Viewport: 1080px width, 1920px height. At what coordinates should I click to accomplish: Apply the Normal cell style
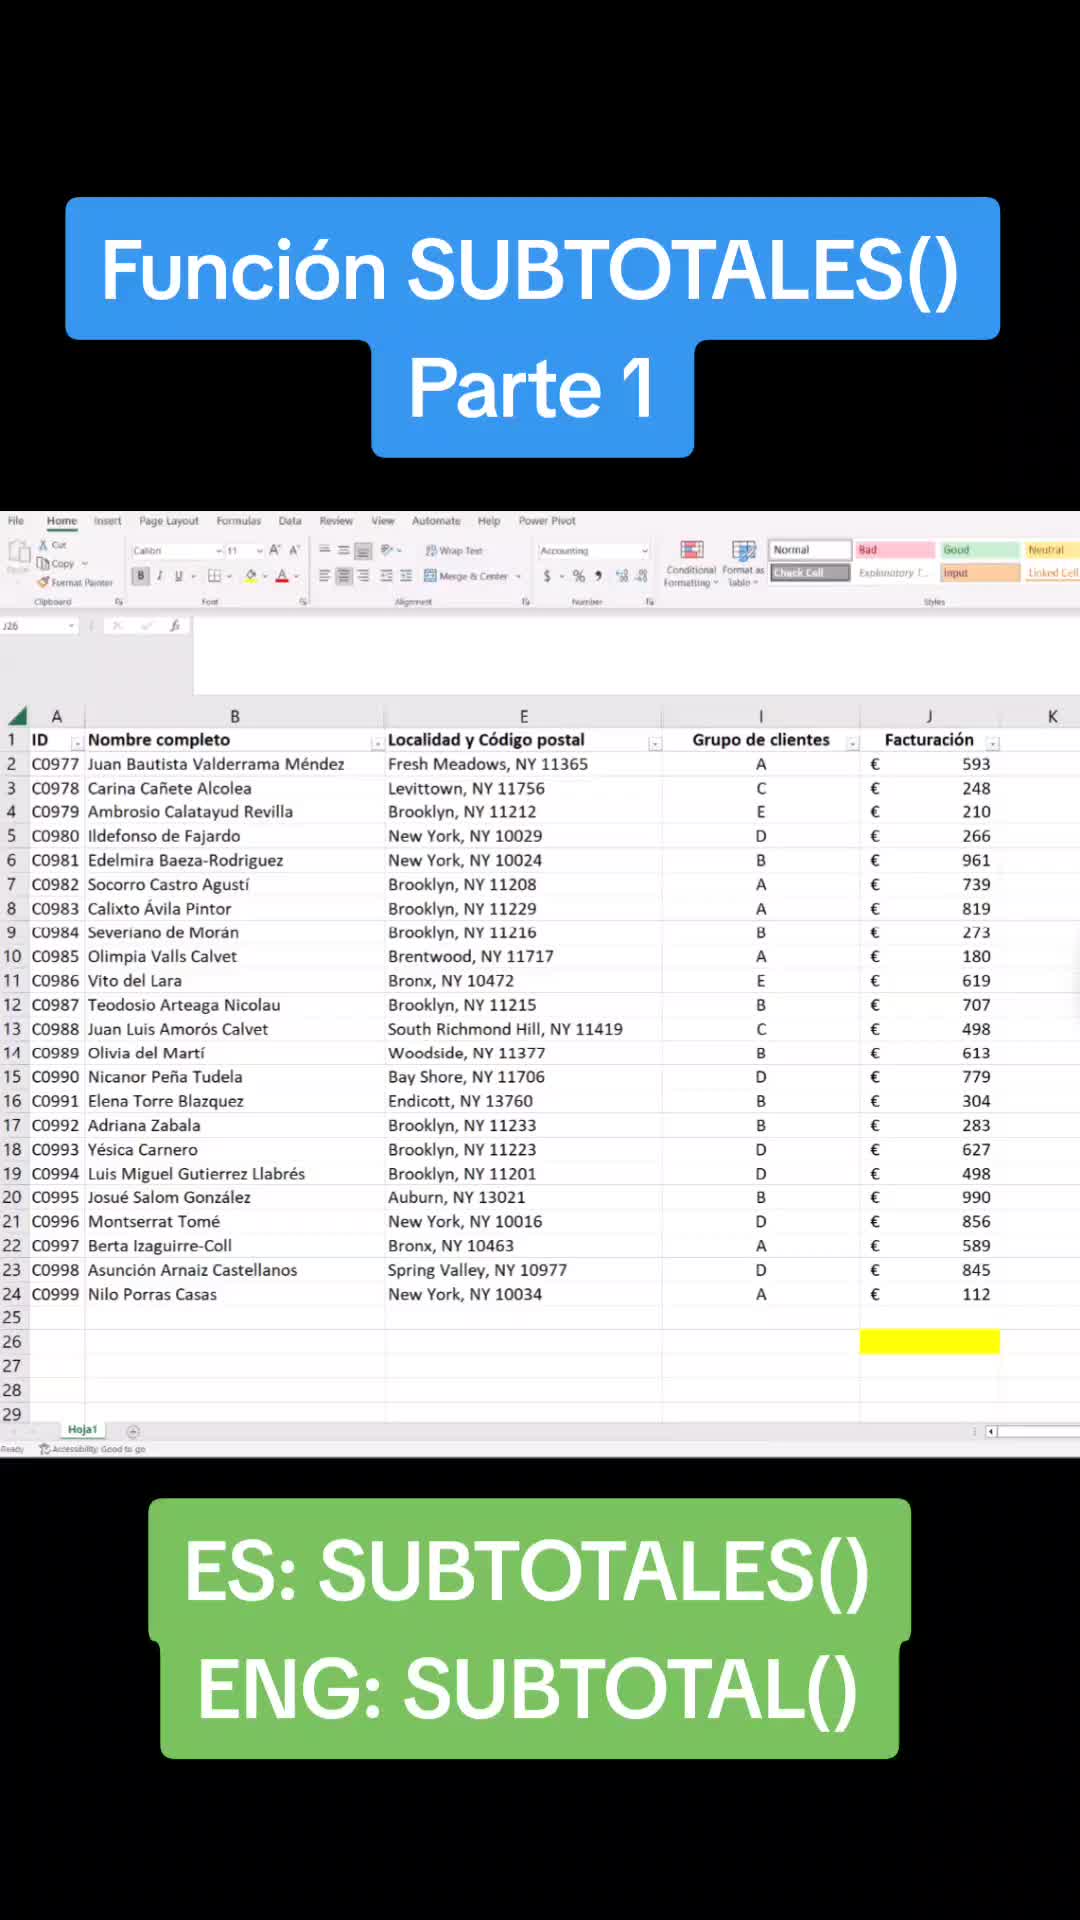(x=809, y=550)
